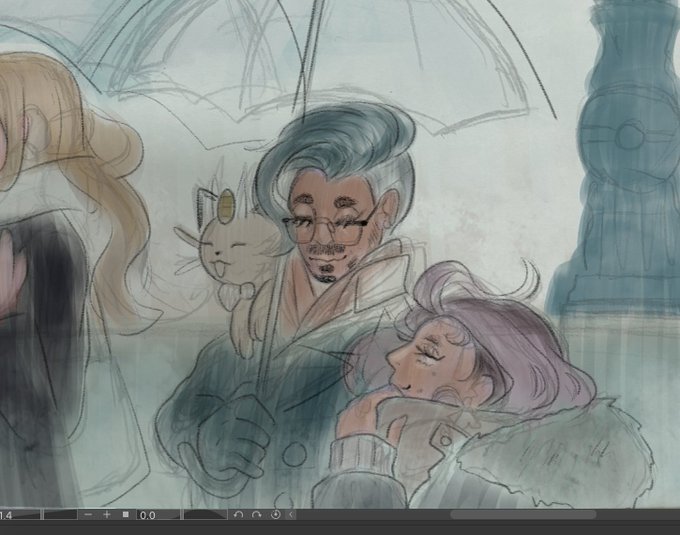This screenshot has height=535, width=680.
Task: Rotate the canvas right
Action: pos(257,515)
